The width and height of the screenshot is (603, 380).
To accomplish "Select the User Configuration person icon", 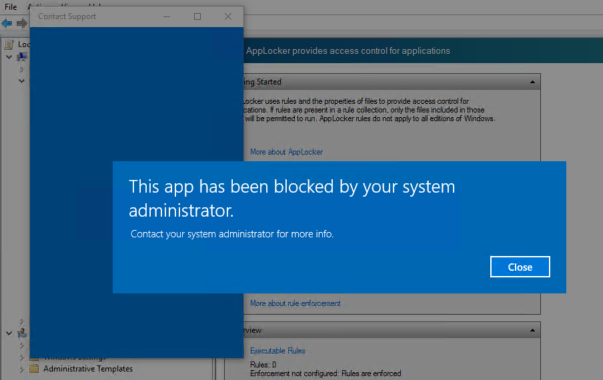I will 22,333.
